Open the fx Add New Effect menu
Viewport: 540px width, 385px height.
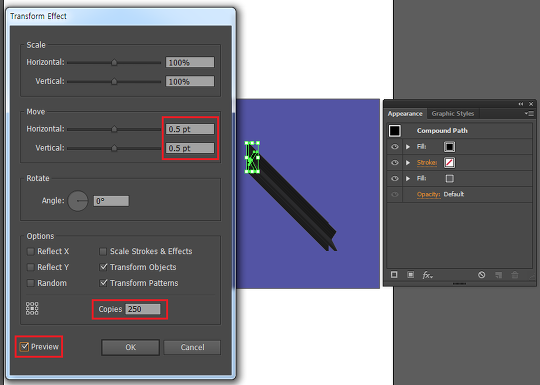coord(427,275)
